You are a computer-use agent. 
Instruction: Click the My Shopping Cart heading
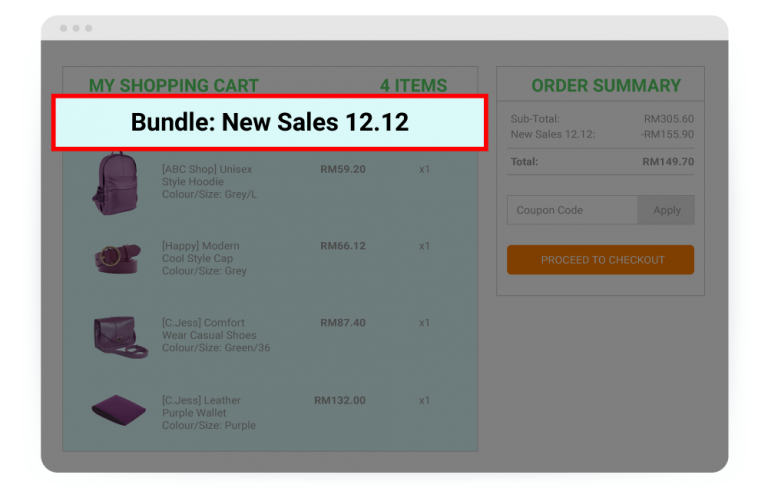pos(174,86)
